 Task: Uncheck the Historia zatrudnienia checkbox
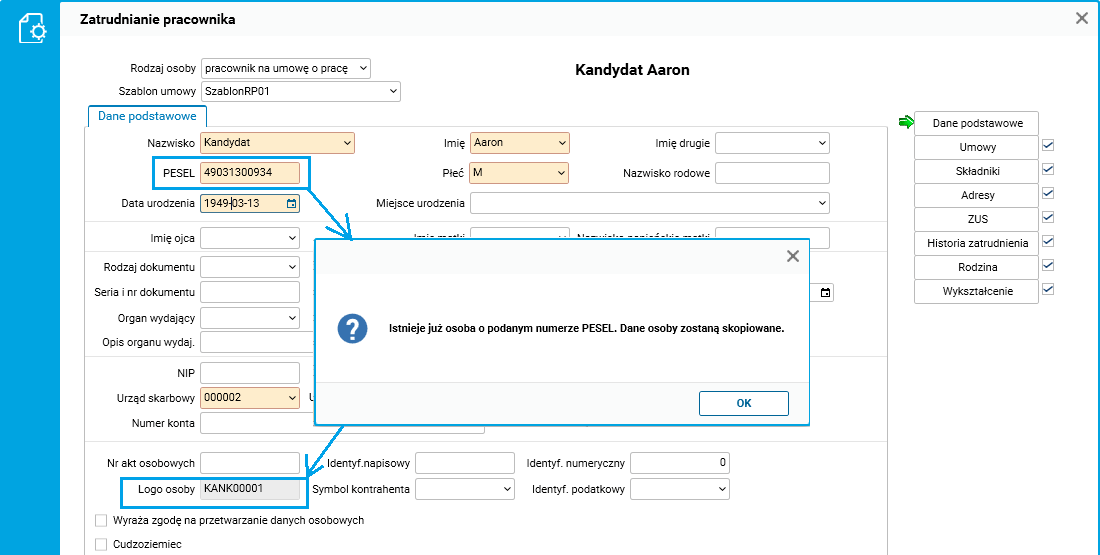click(x=1048, y=241)
